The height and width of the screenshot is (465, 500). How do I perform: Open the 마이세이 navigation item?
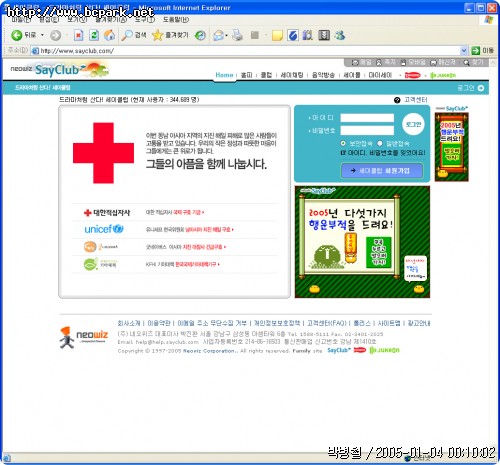(380, 75)
